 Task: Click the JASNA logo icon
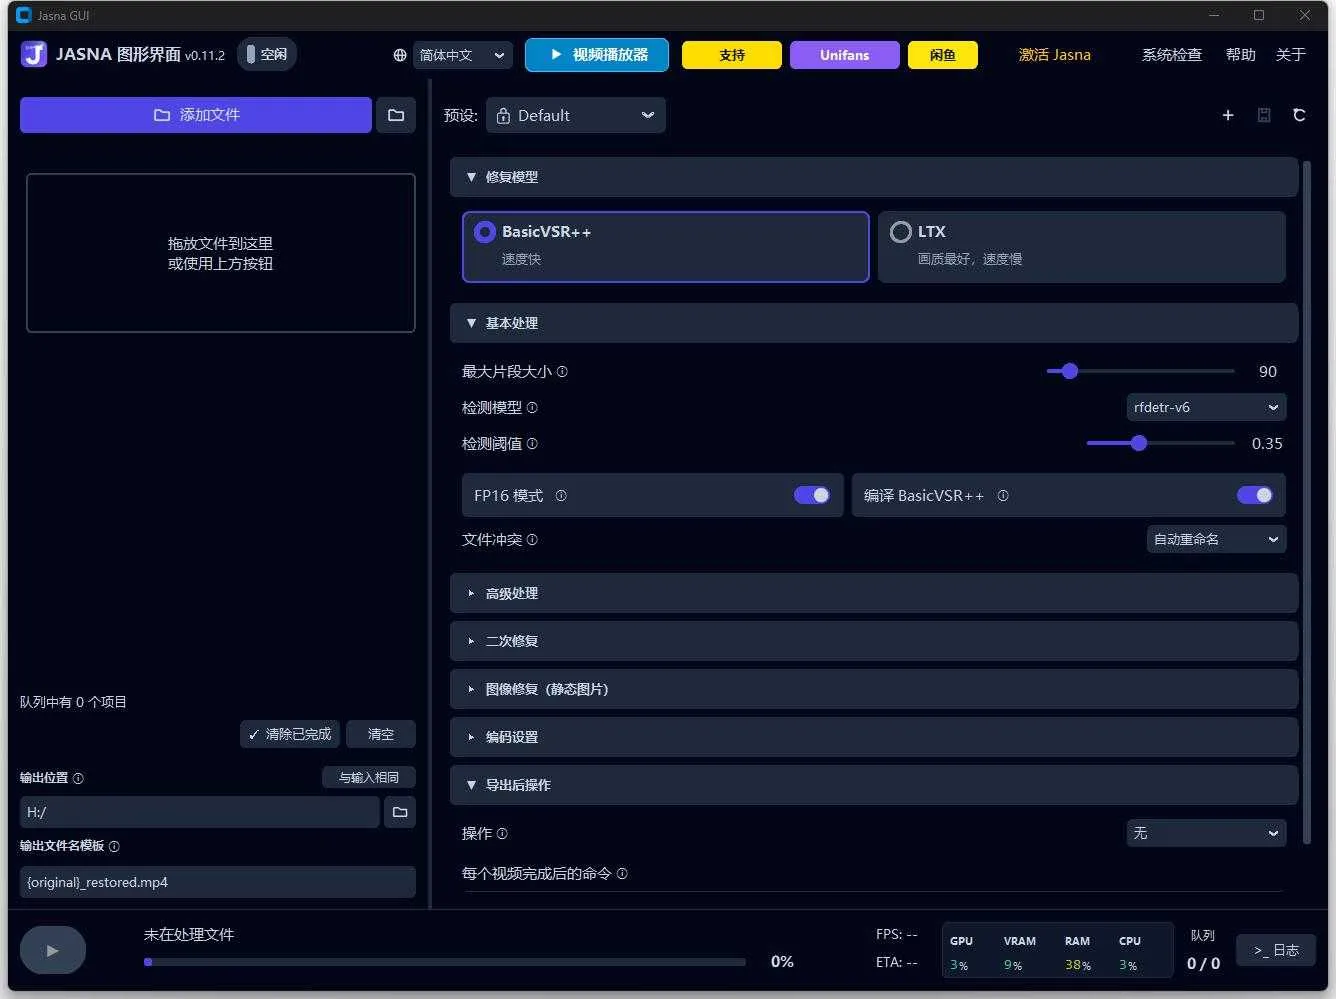point(34,54)
